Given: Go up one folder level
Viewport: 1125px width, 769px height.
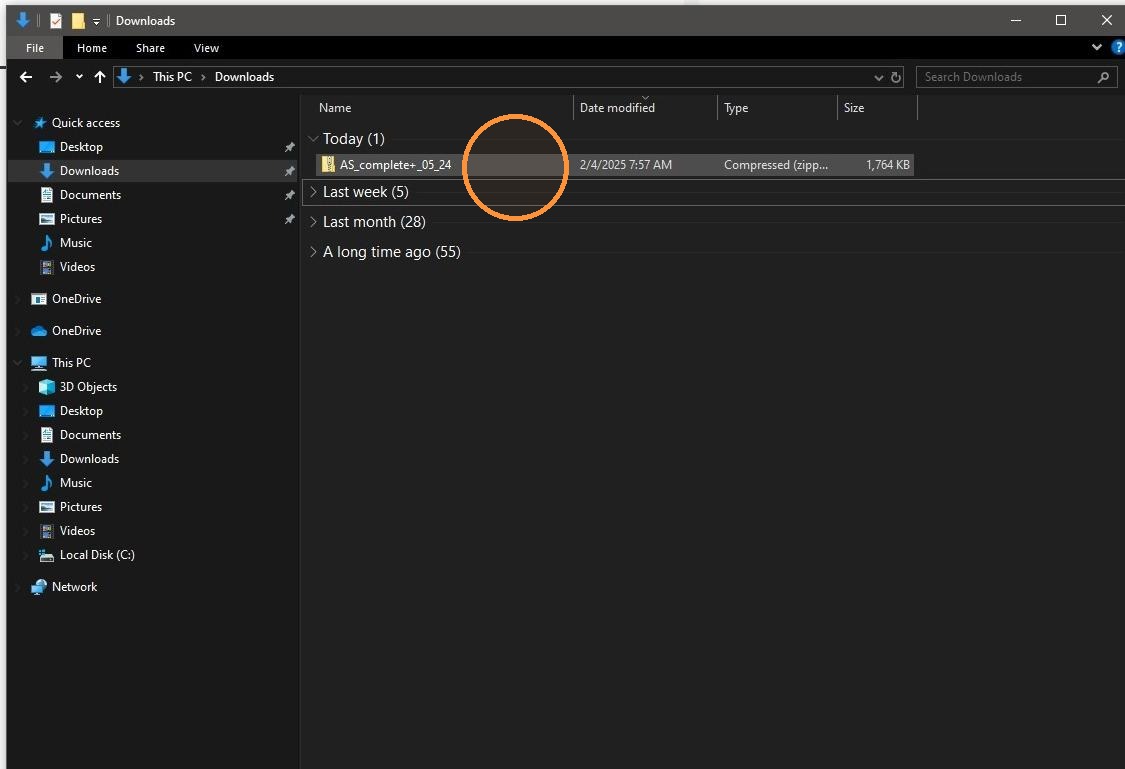Looking at the screenshot, I should (x=100, y=77).
